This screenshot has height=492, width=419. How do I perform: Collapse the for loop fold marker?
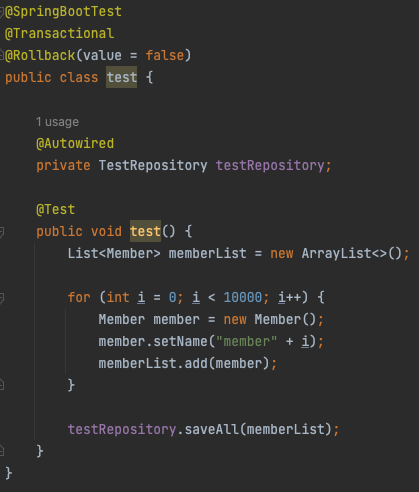point(2,297)
